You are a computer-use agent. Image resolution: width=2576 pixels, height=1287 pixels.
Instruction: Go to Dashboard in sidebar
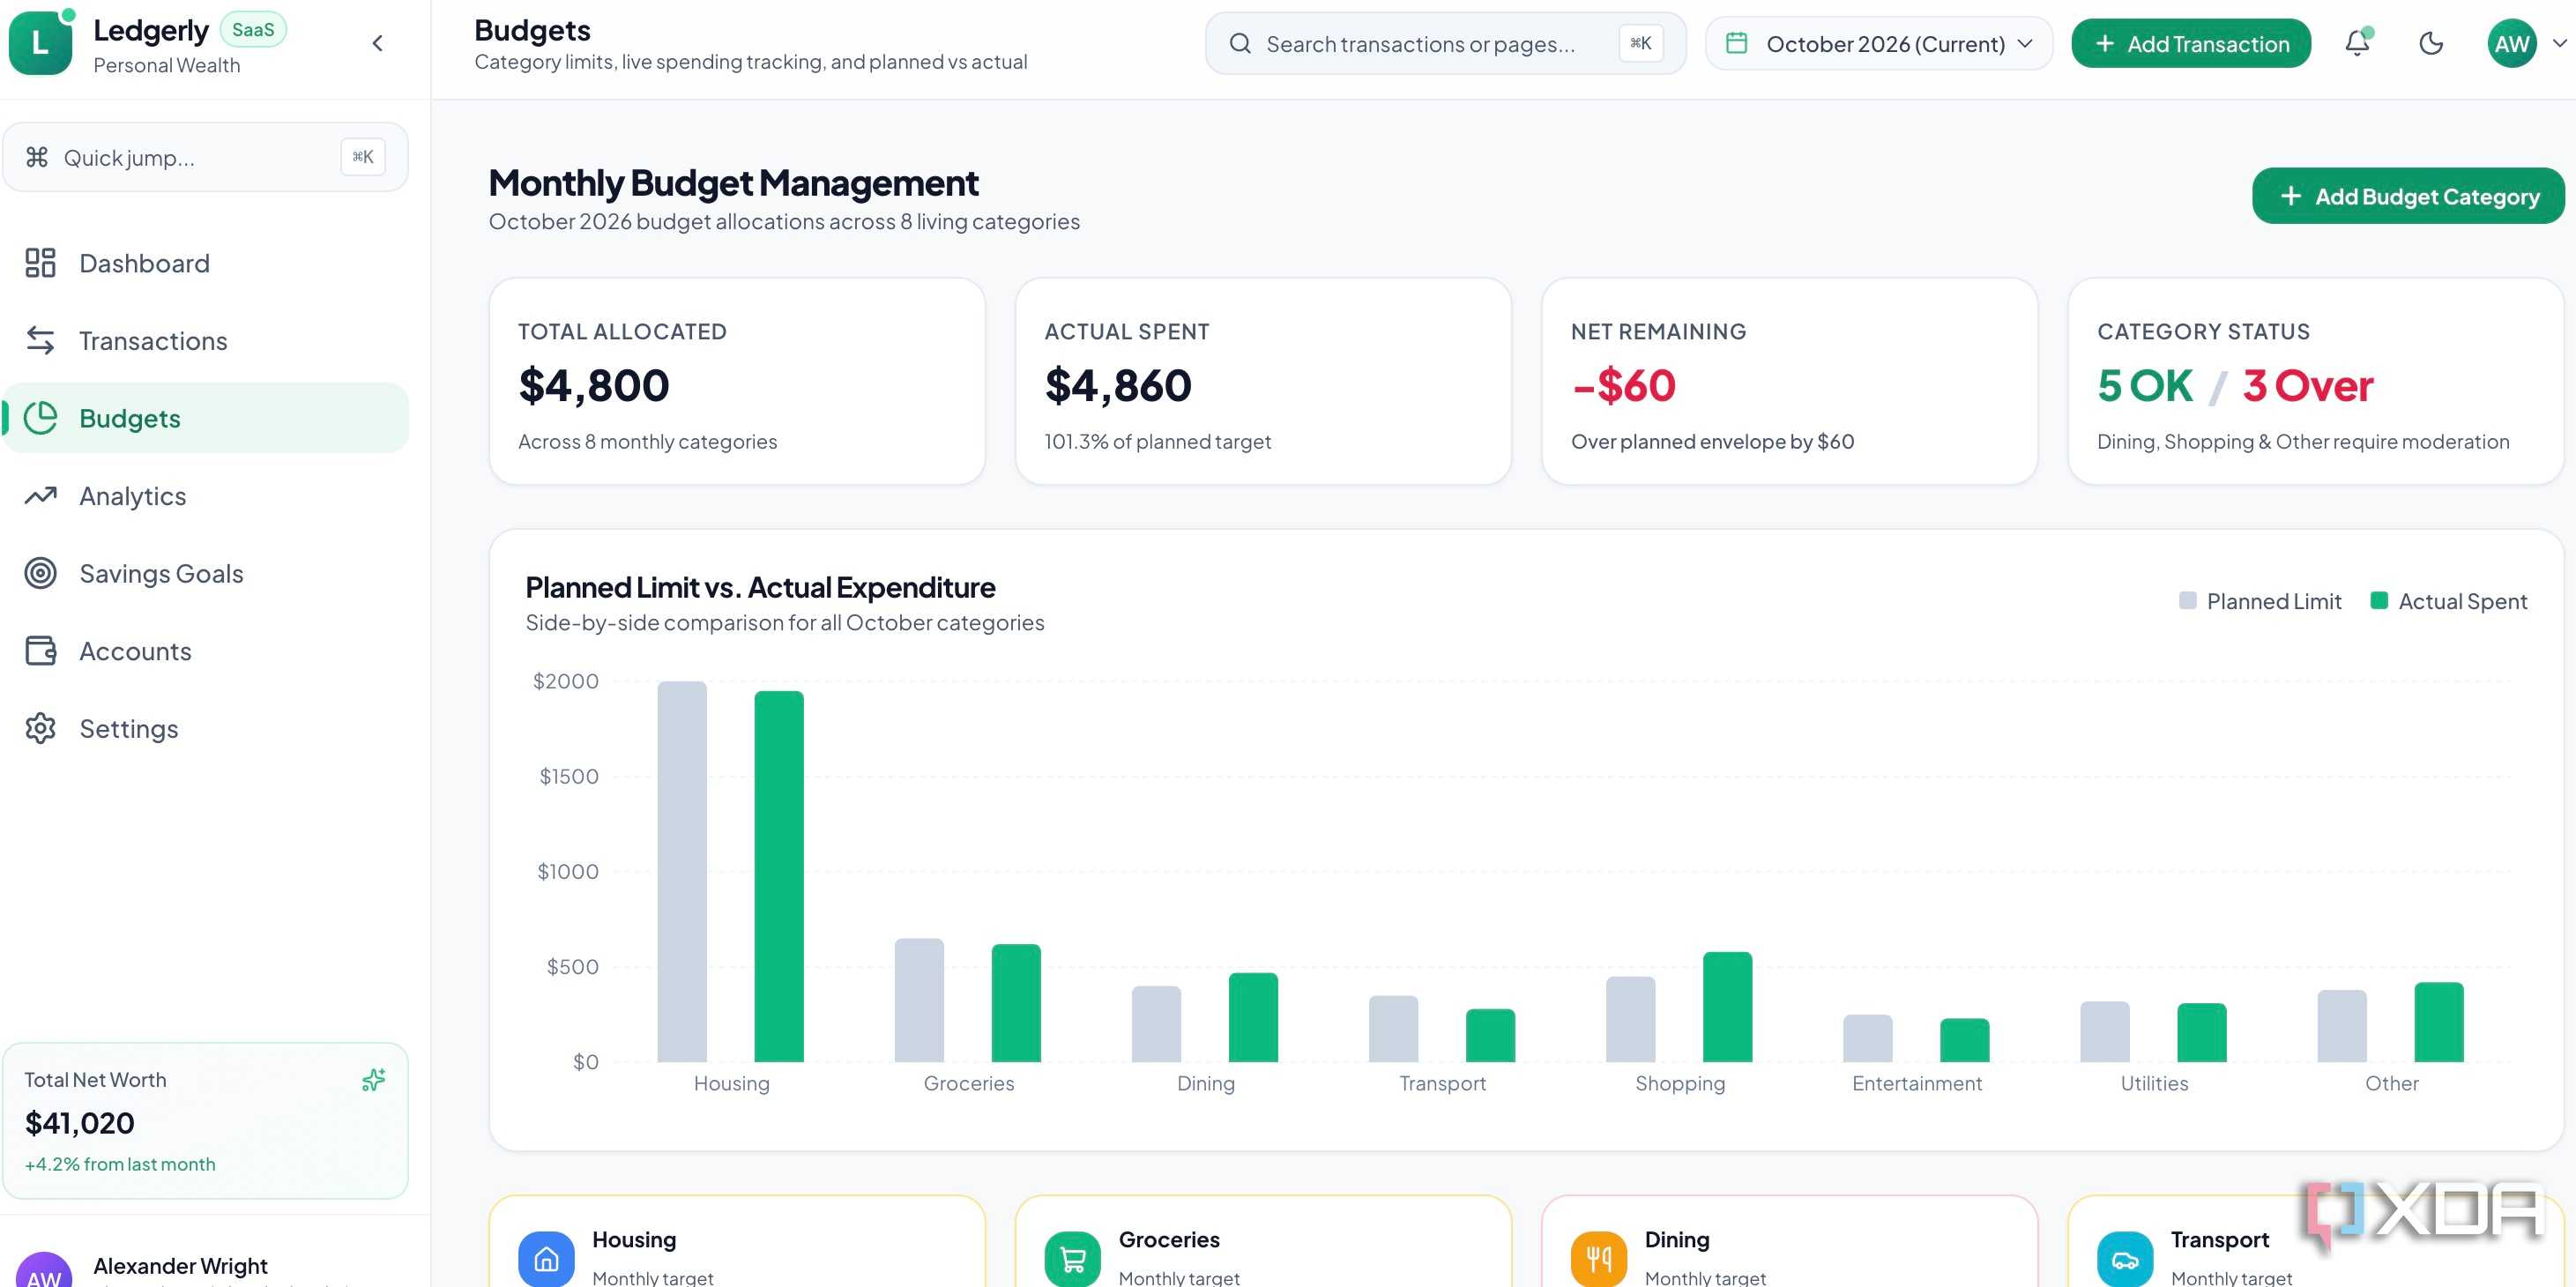coord(205,263)
